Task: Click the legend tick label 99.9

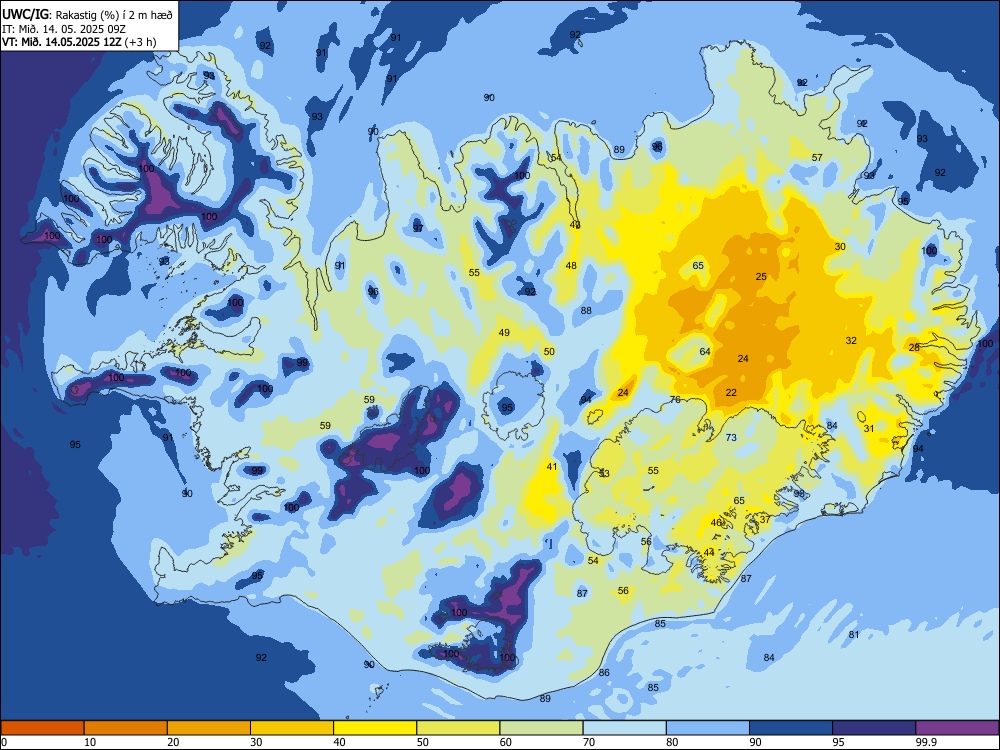Action: 926,742
